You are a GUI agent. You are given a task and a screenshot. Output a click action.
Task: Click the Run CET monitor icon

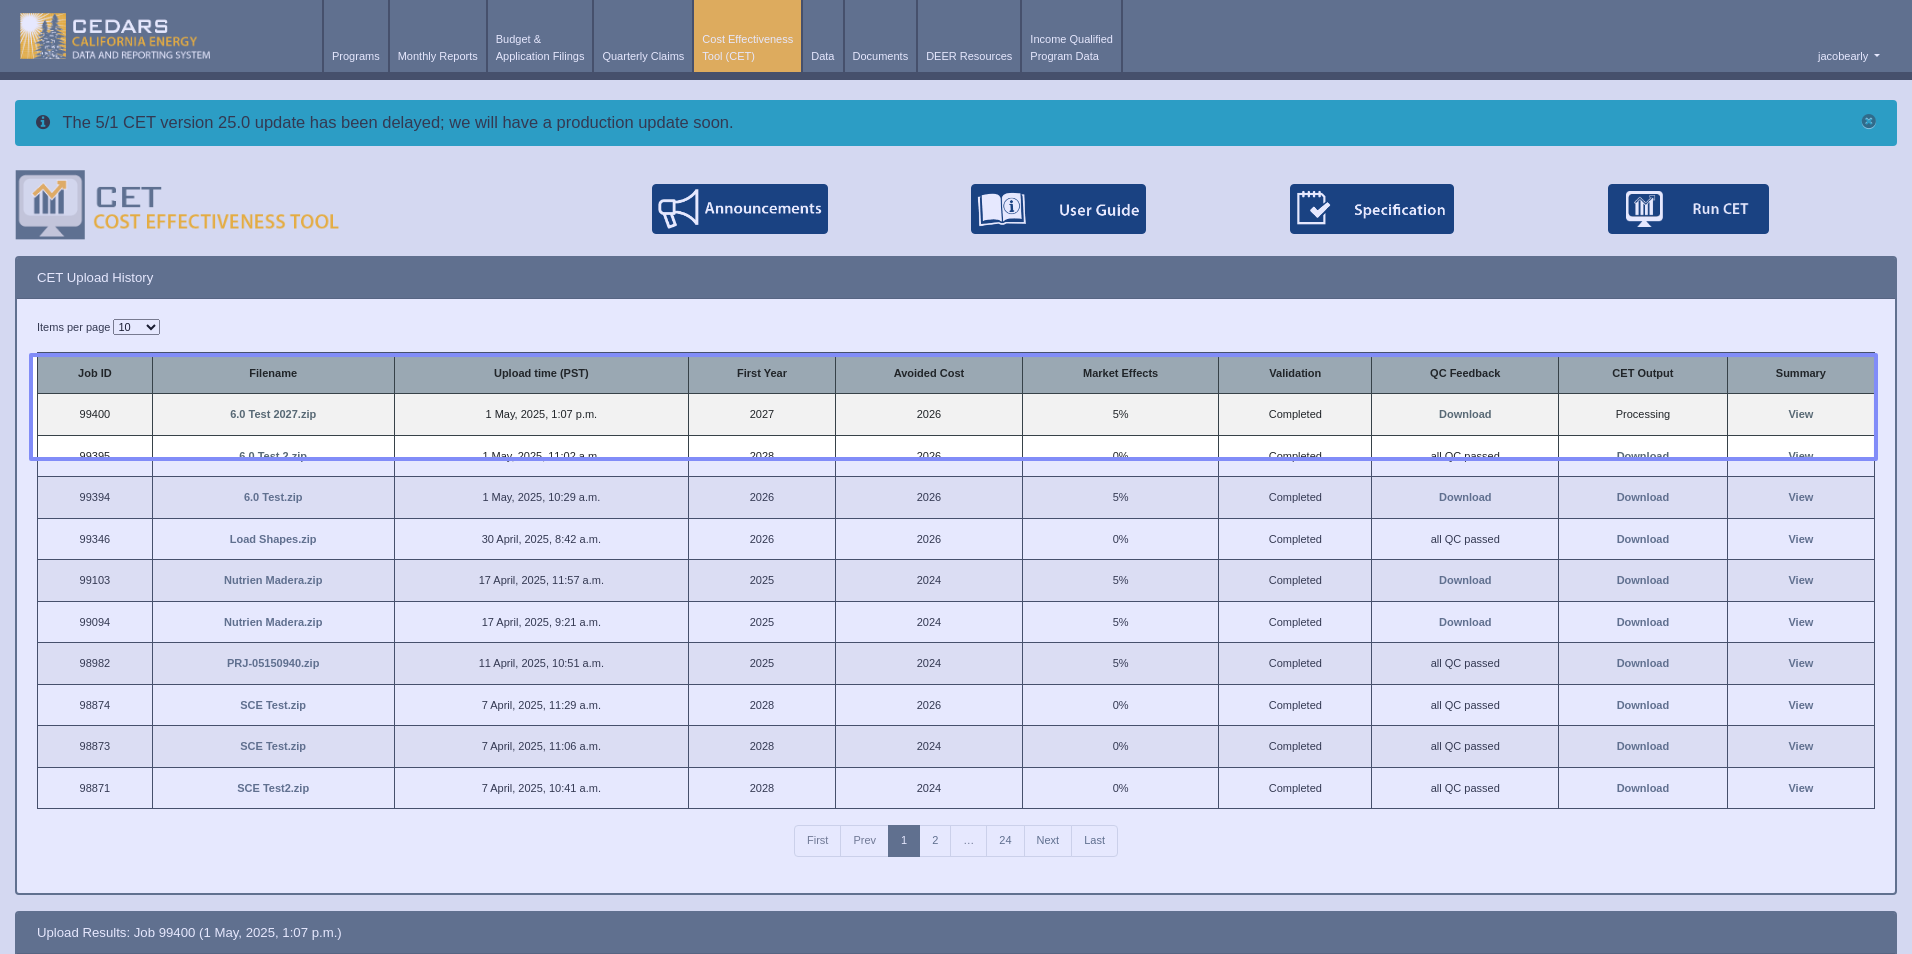pos(1644,209)
